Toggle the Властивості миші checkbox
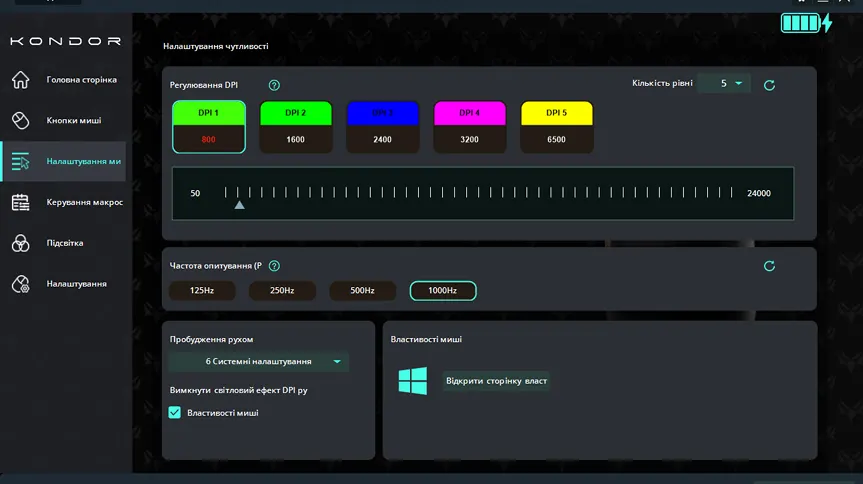Image resolution: width=863 pixels, height=484 pixels. [174, 412]
